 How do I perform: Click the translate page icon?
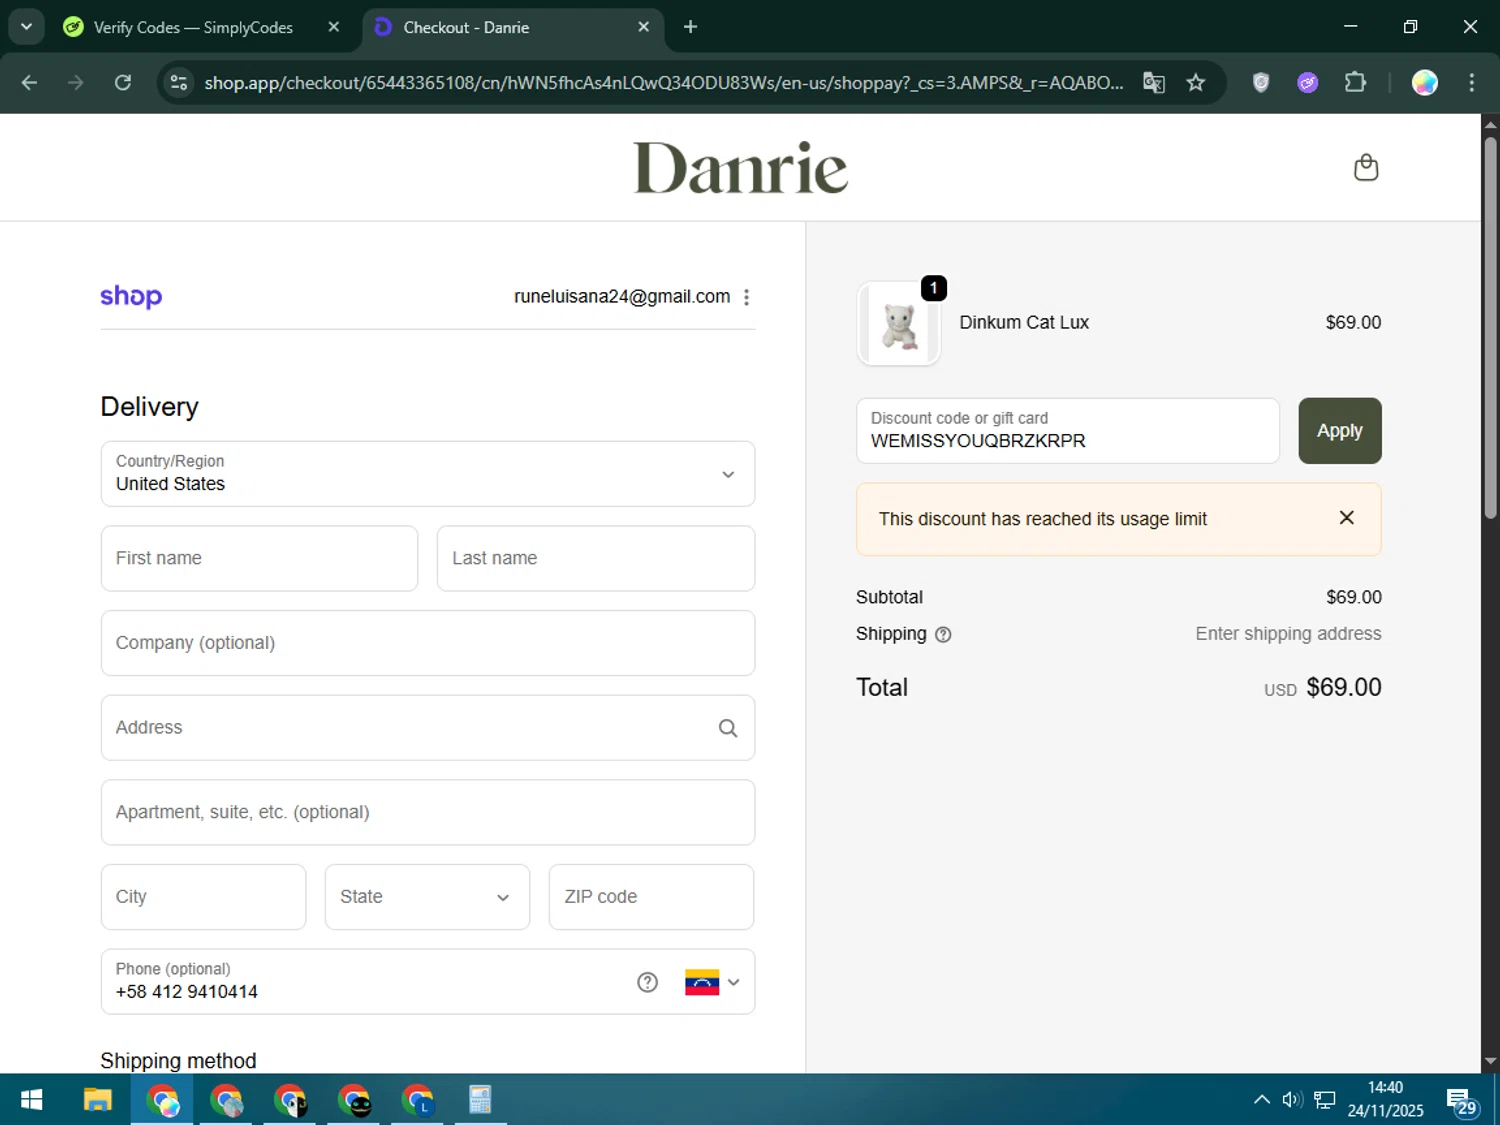point(1154,82)
